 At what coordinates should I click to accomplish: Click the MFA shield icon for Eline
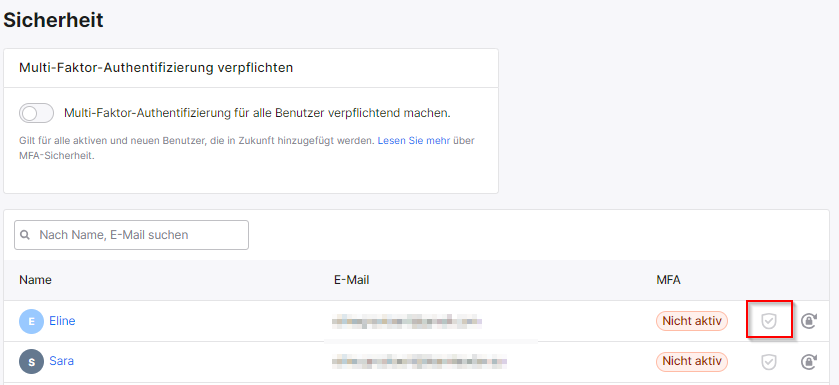769,321
